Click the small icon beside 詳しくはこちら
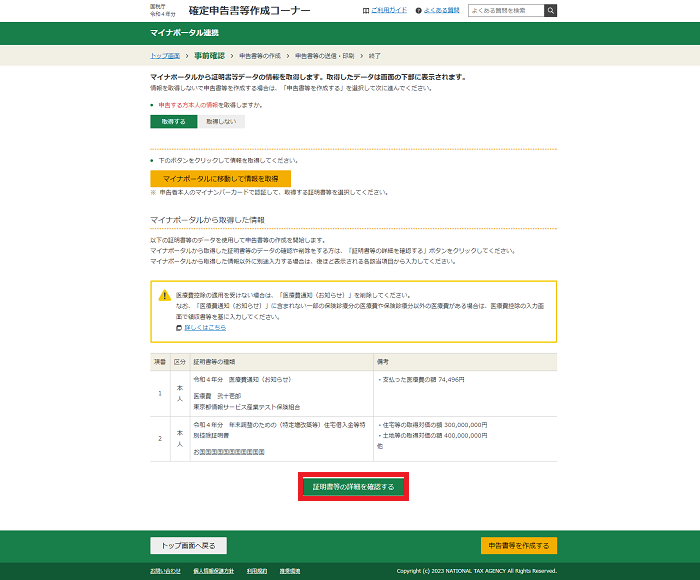The height and width of the screenshot is (580, 700). [x=179, y=327]
